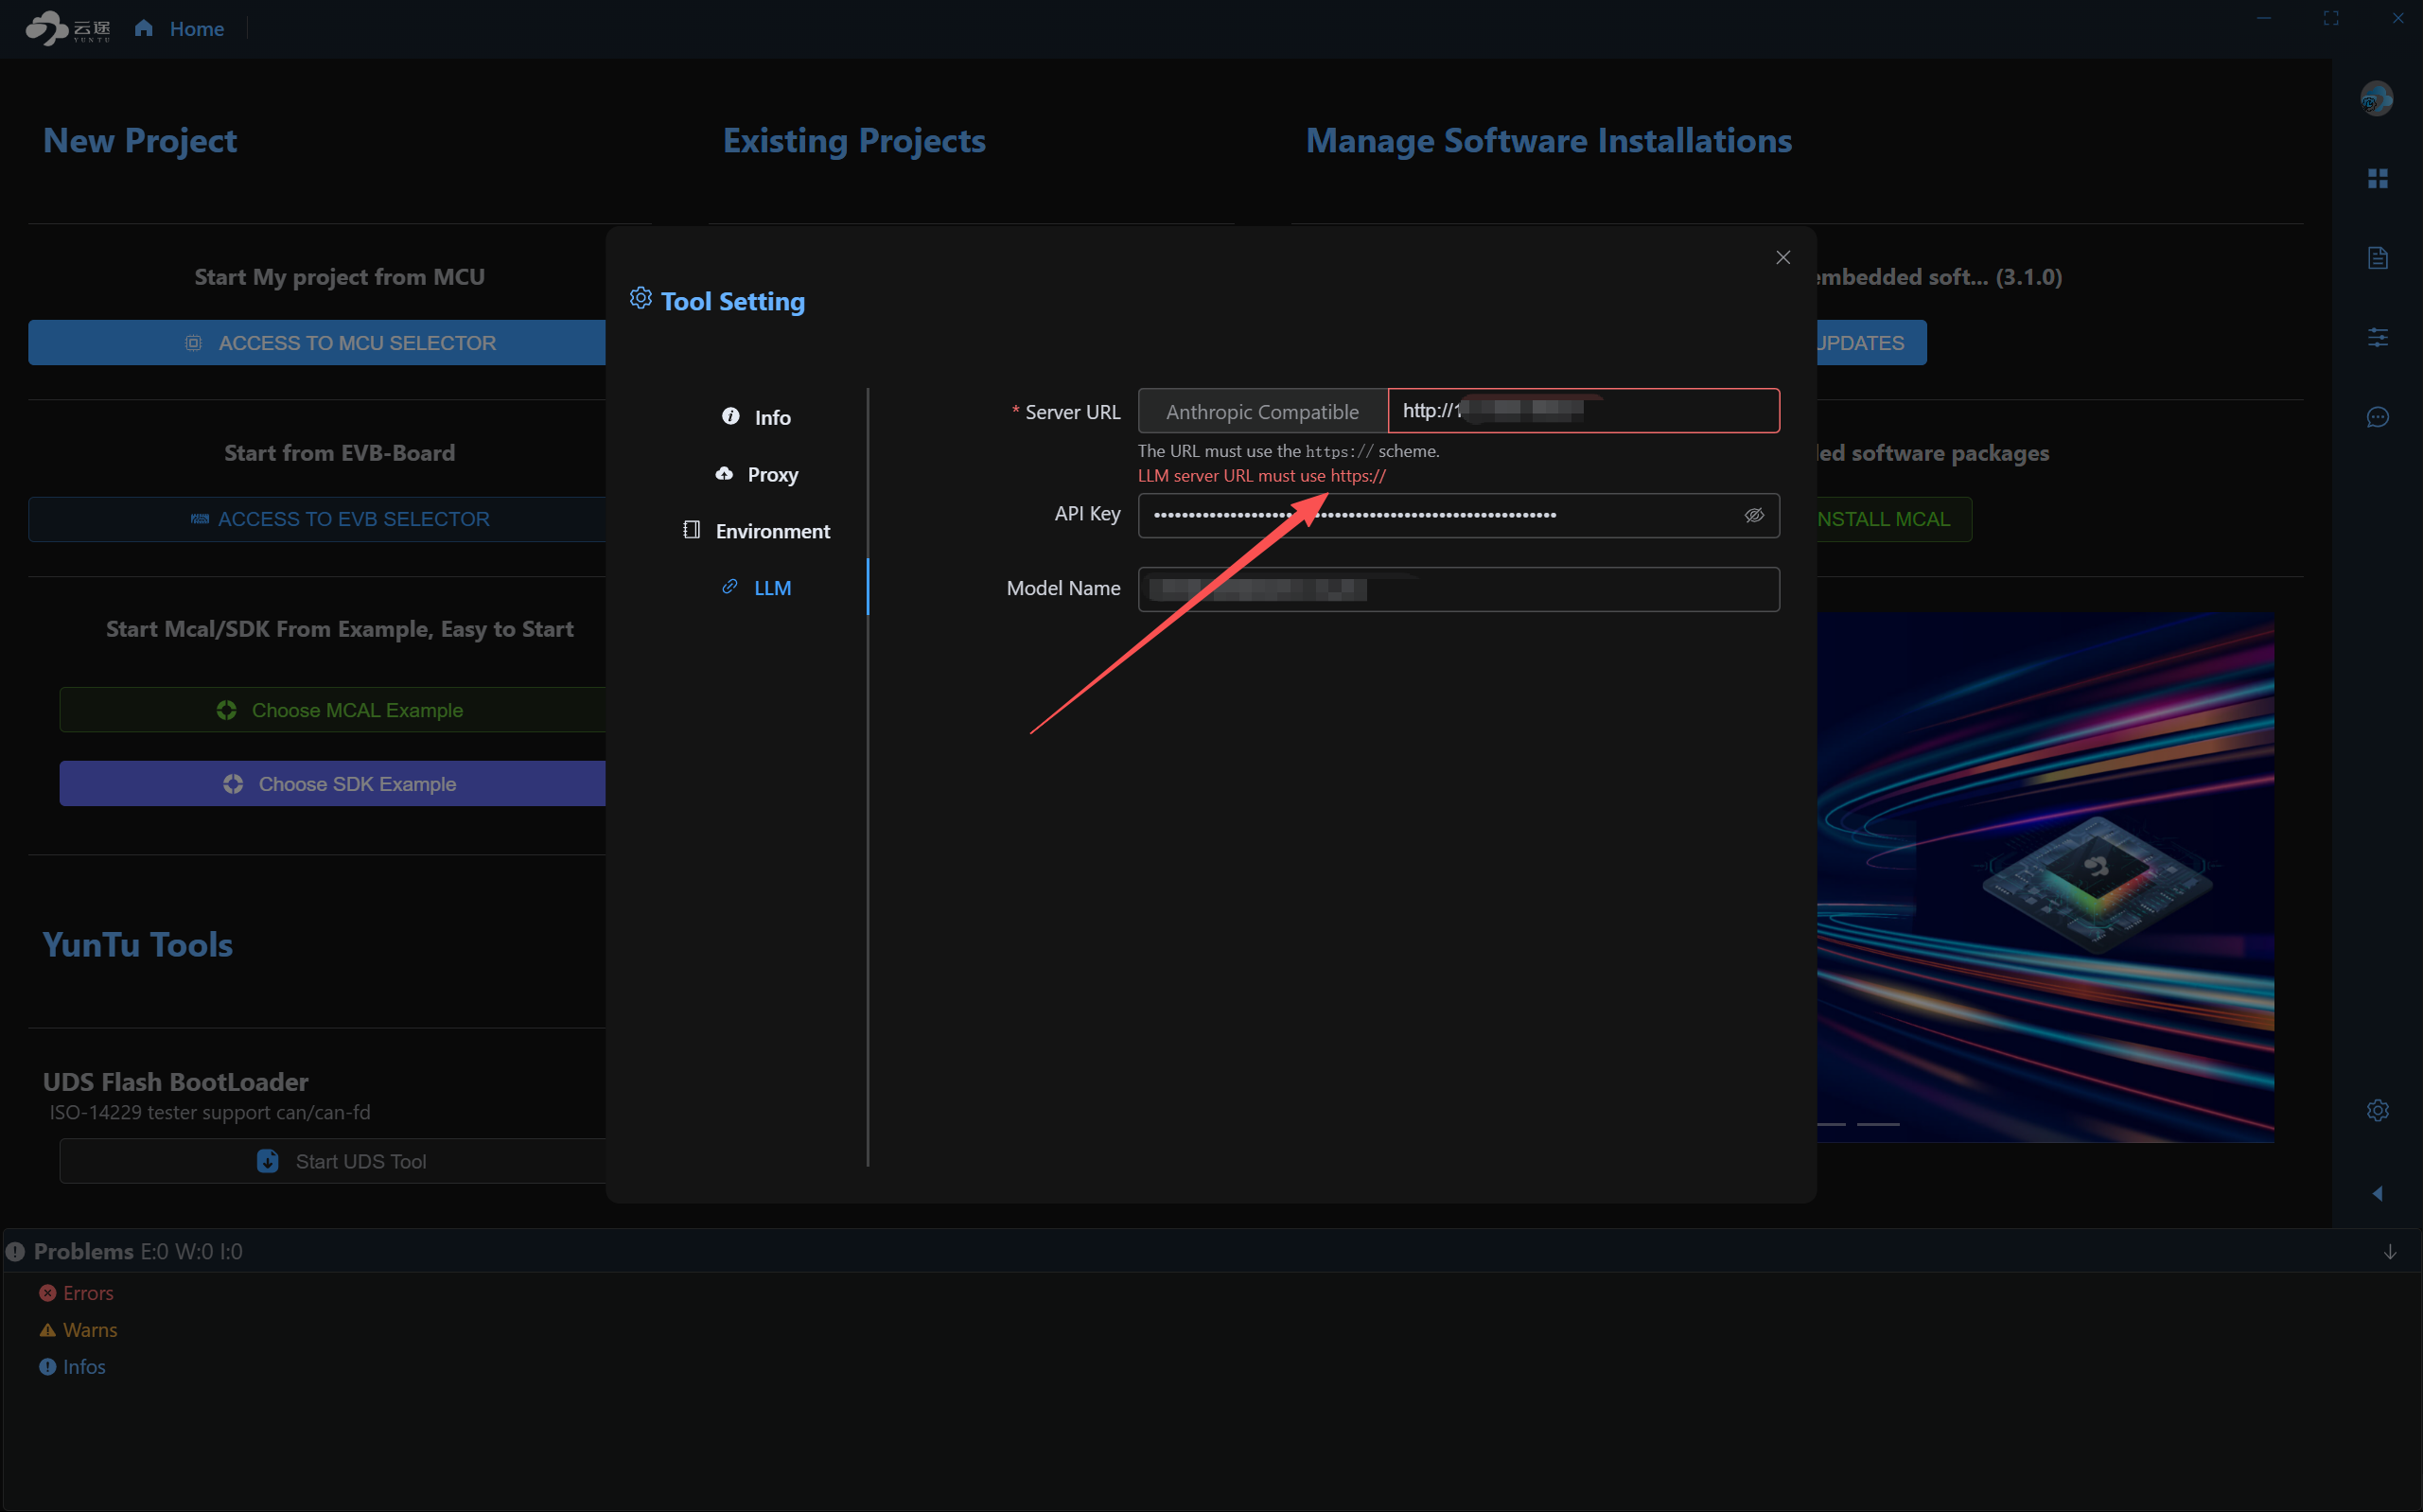2423x1512 pixels.
Task: Open the chat bubble icon in sidebar
Action: point(2377,417)
